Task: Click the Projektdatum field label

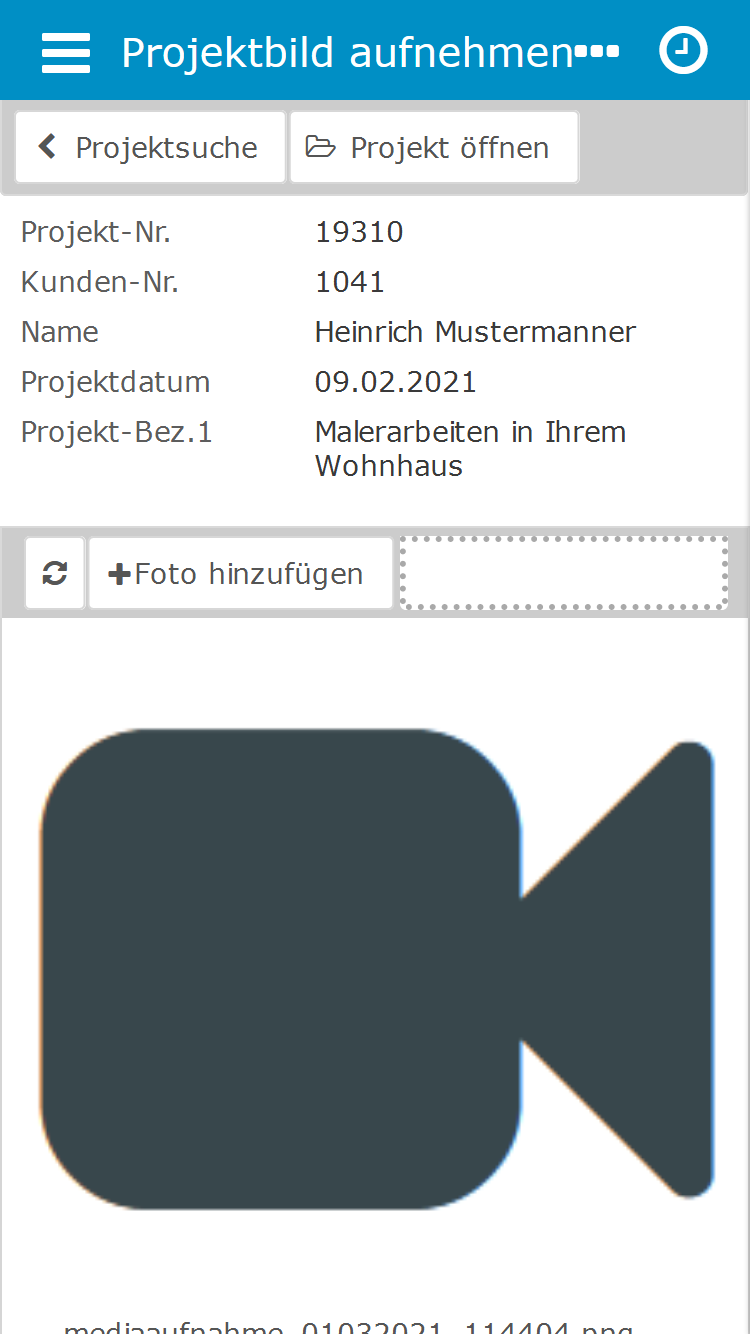Action: click(116, 382)
